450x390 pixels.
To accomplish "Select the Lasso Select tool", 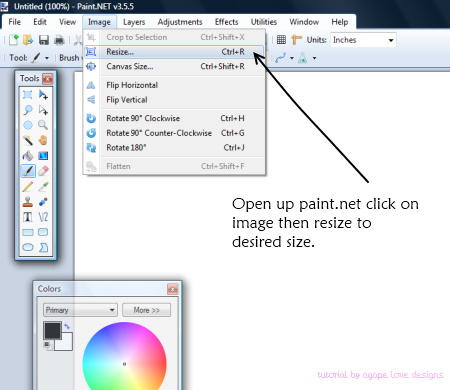I will [x=28, y=110].
